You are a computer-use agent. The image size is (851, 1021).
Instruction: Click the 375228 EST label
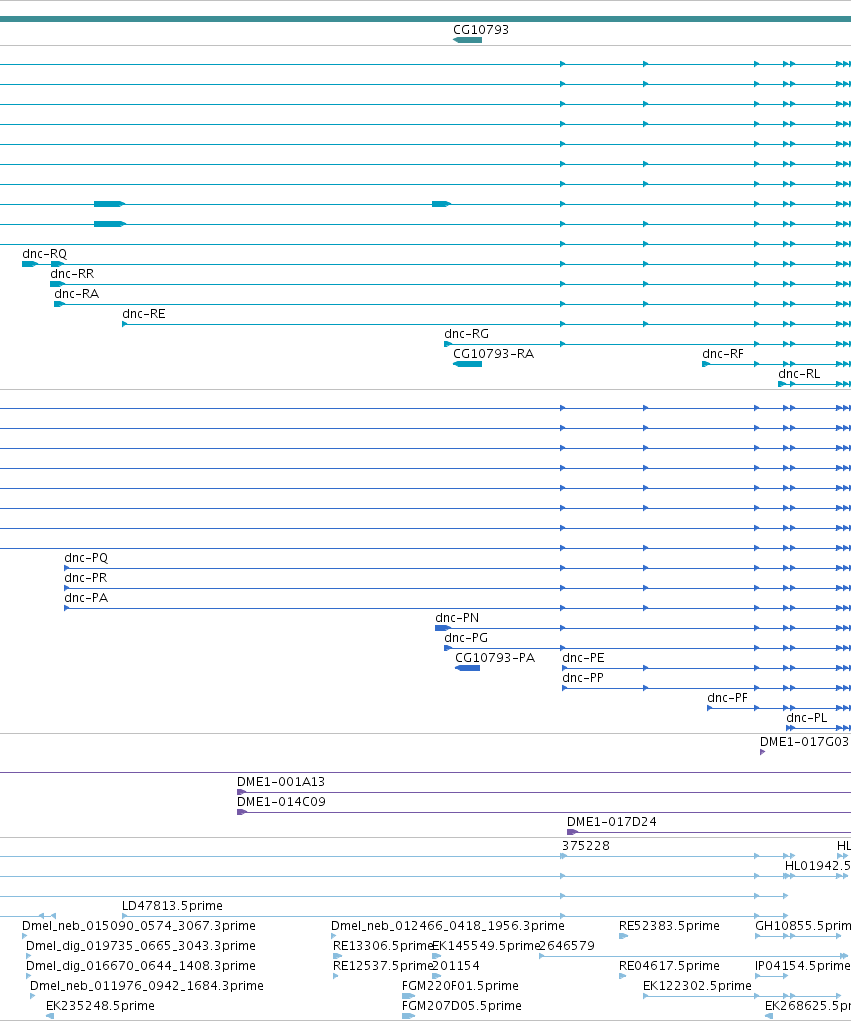click(586, 846)
